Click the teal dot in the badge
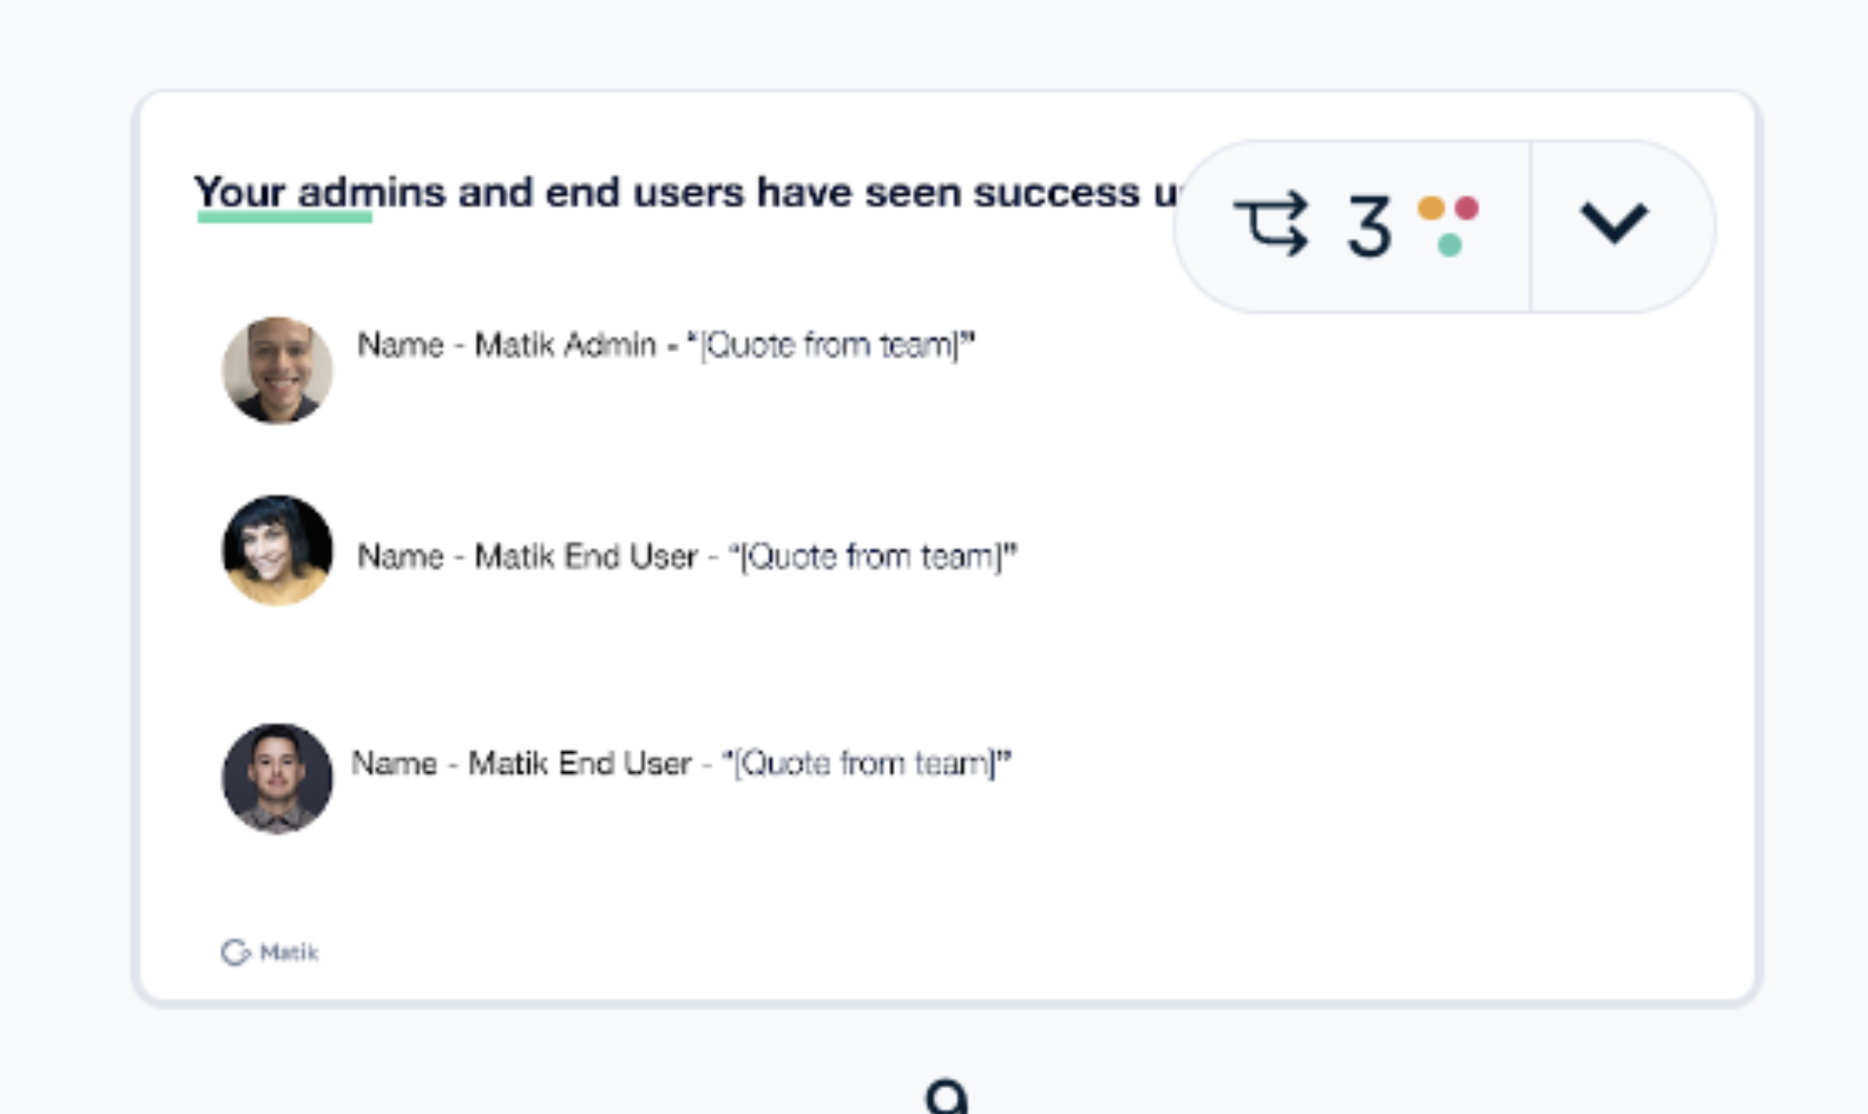Viewport: 1868px width, 1114px height. 1449,244
